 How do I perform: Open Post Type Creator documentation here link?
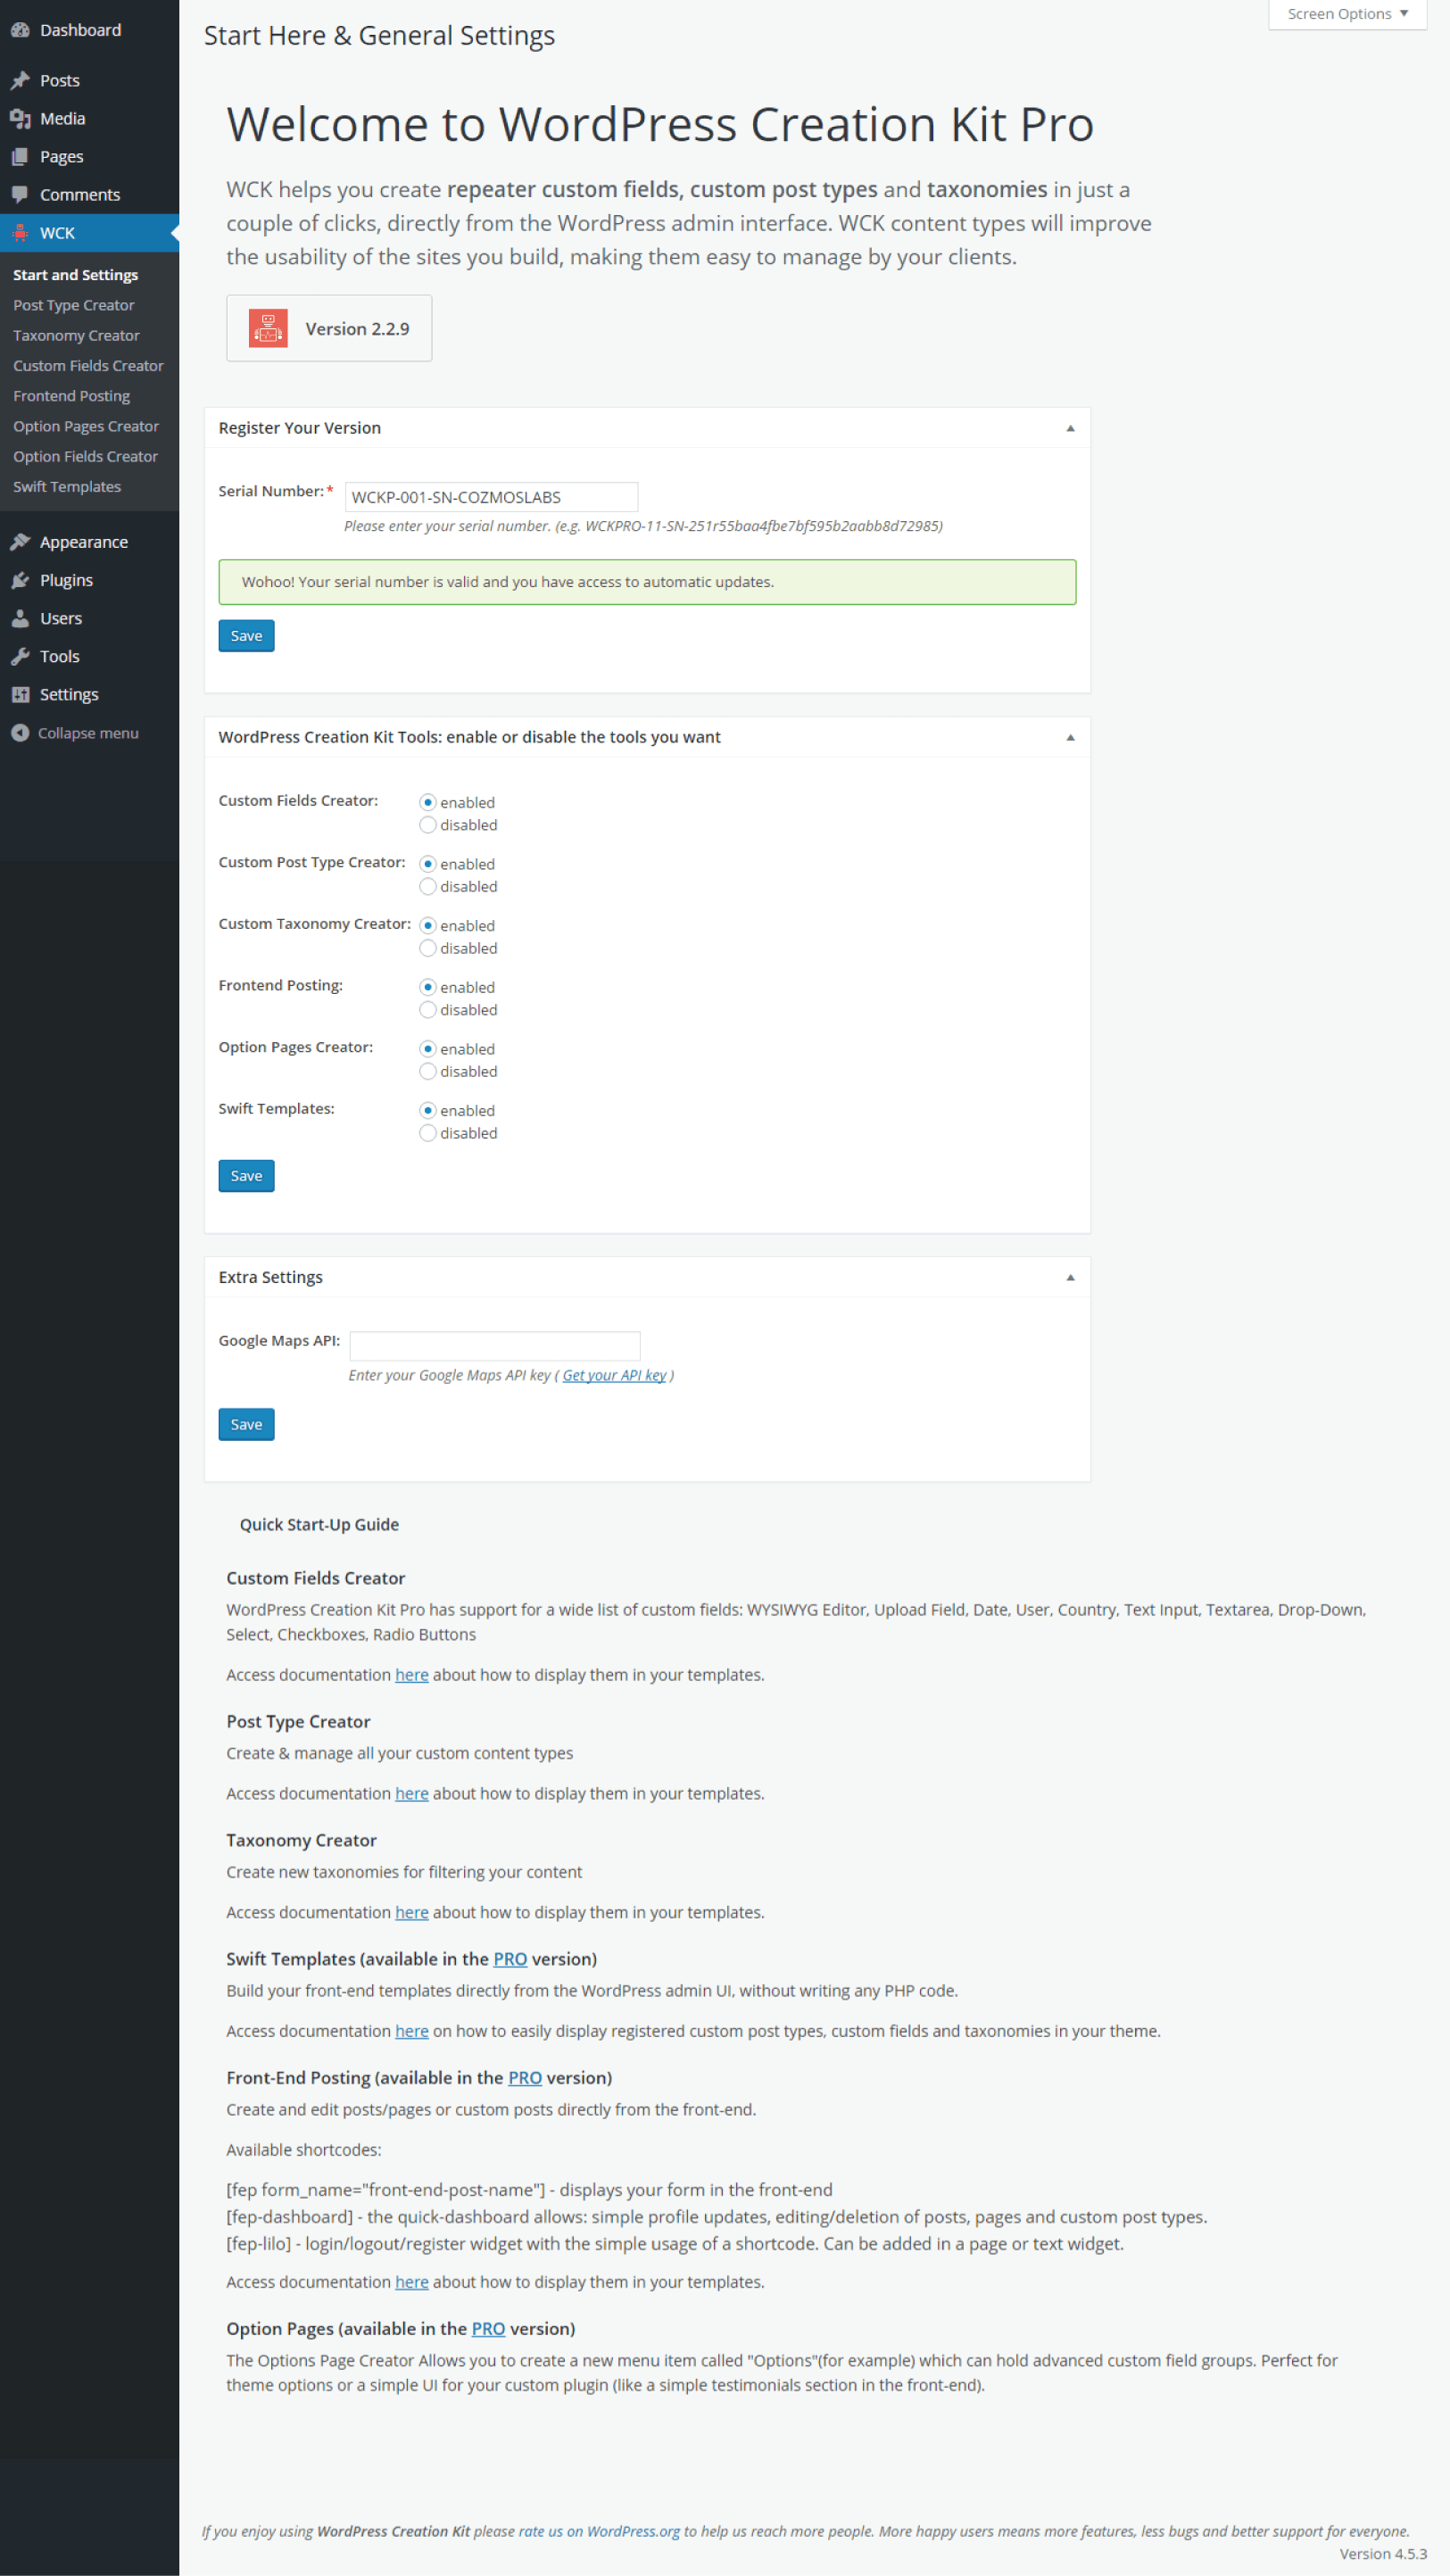[x=412, y=1793]
